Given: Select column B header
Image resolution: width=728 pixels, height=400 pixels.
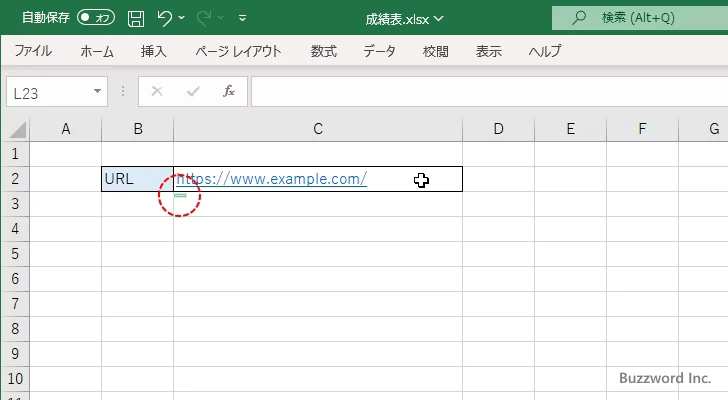Looking at the screenshot, I should pyautogui.click(x=137, y=129).
